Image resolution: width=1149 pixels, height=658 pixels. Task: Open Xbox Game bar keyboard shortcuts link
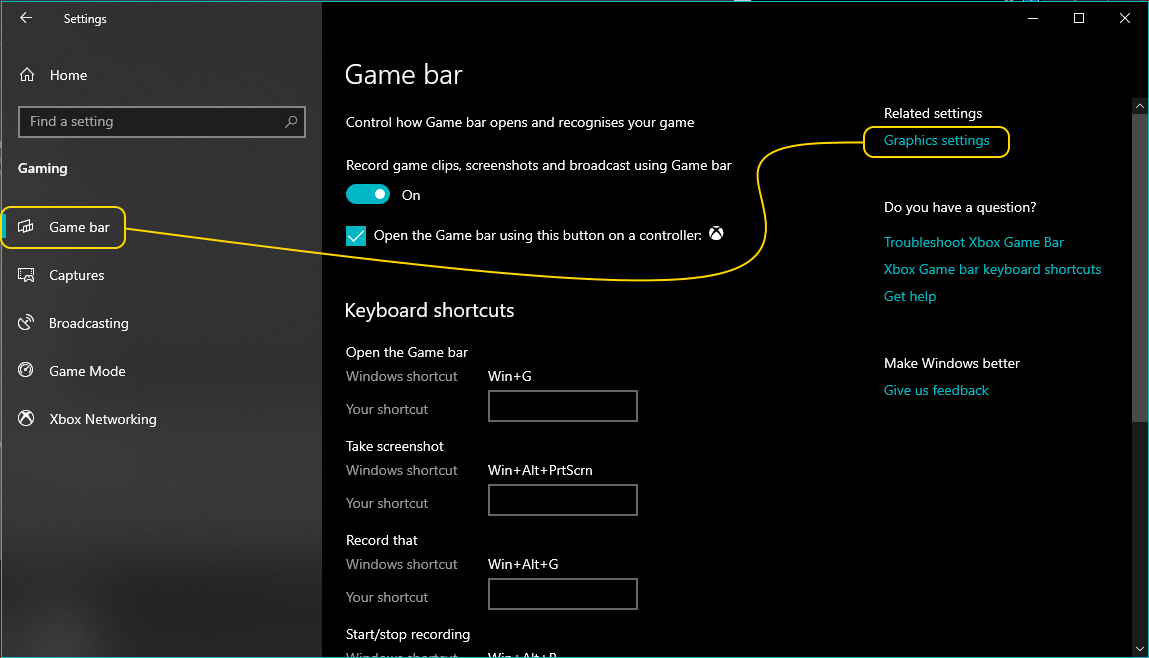tap(992, 270)
